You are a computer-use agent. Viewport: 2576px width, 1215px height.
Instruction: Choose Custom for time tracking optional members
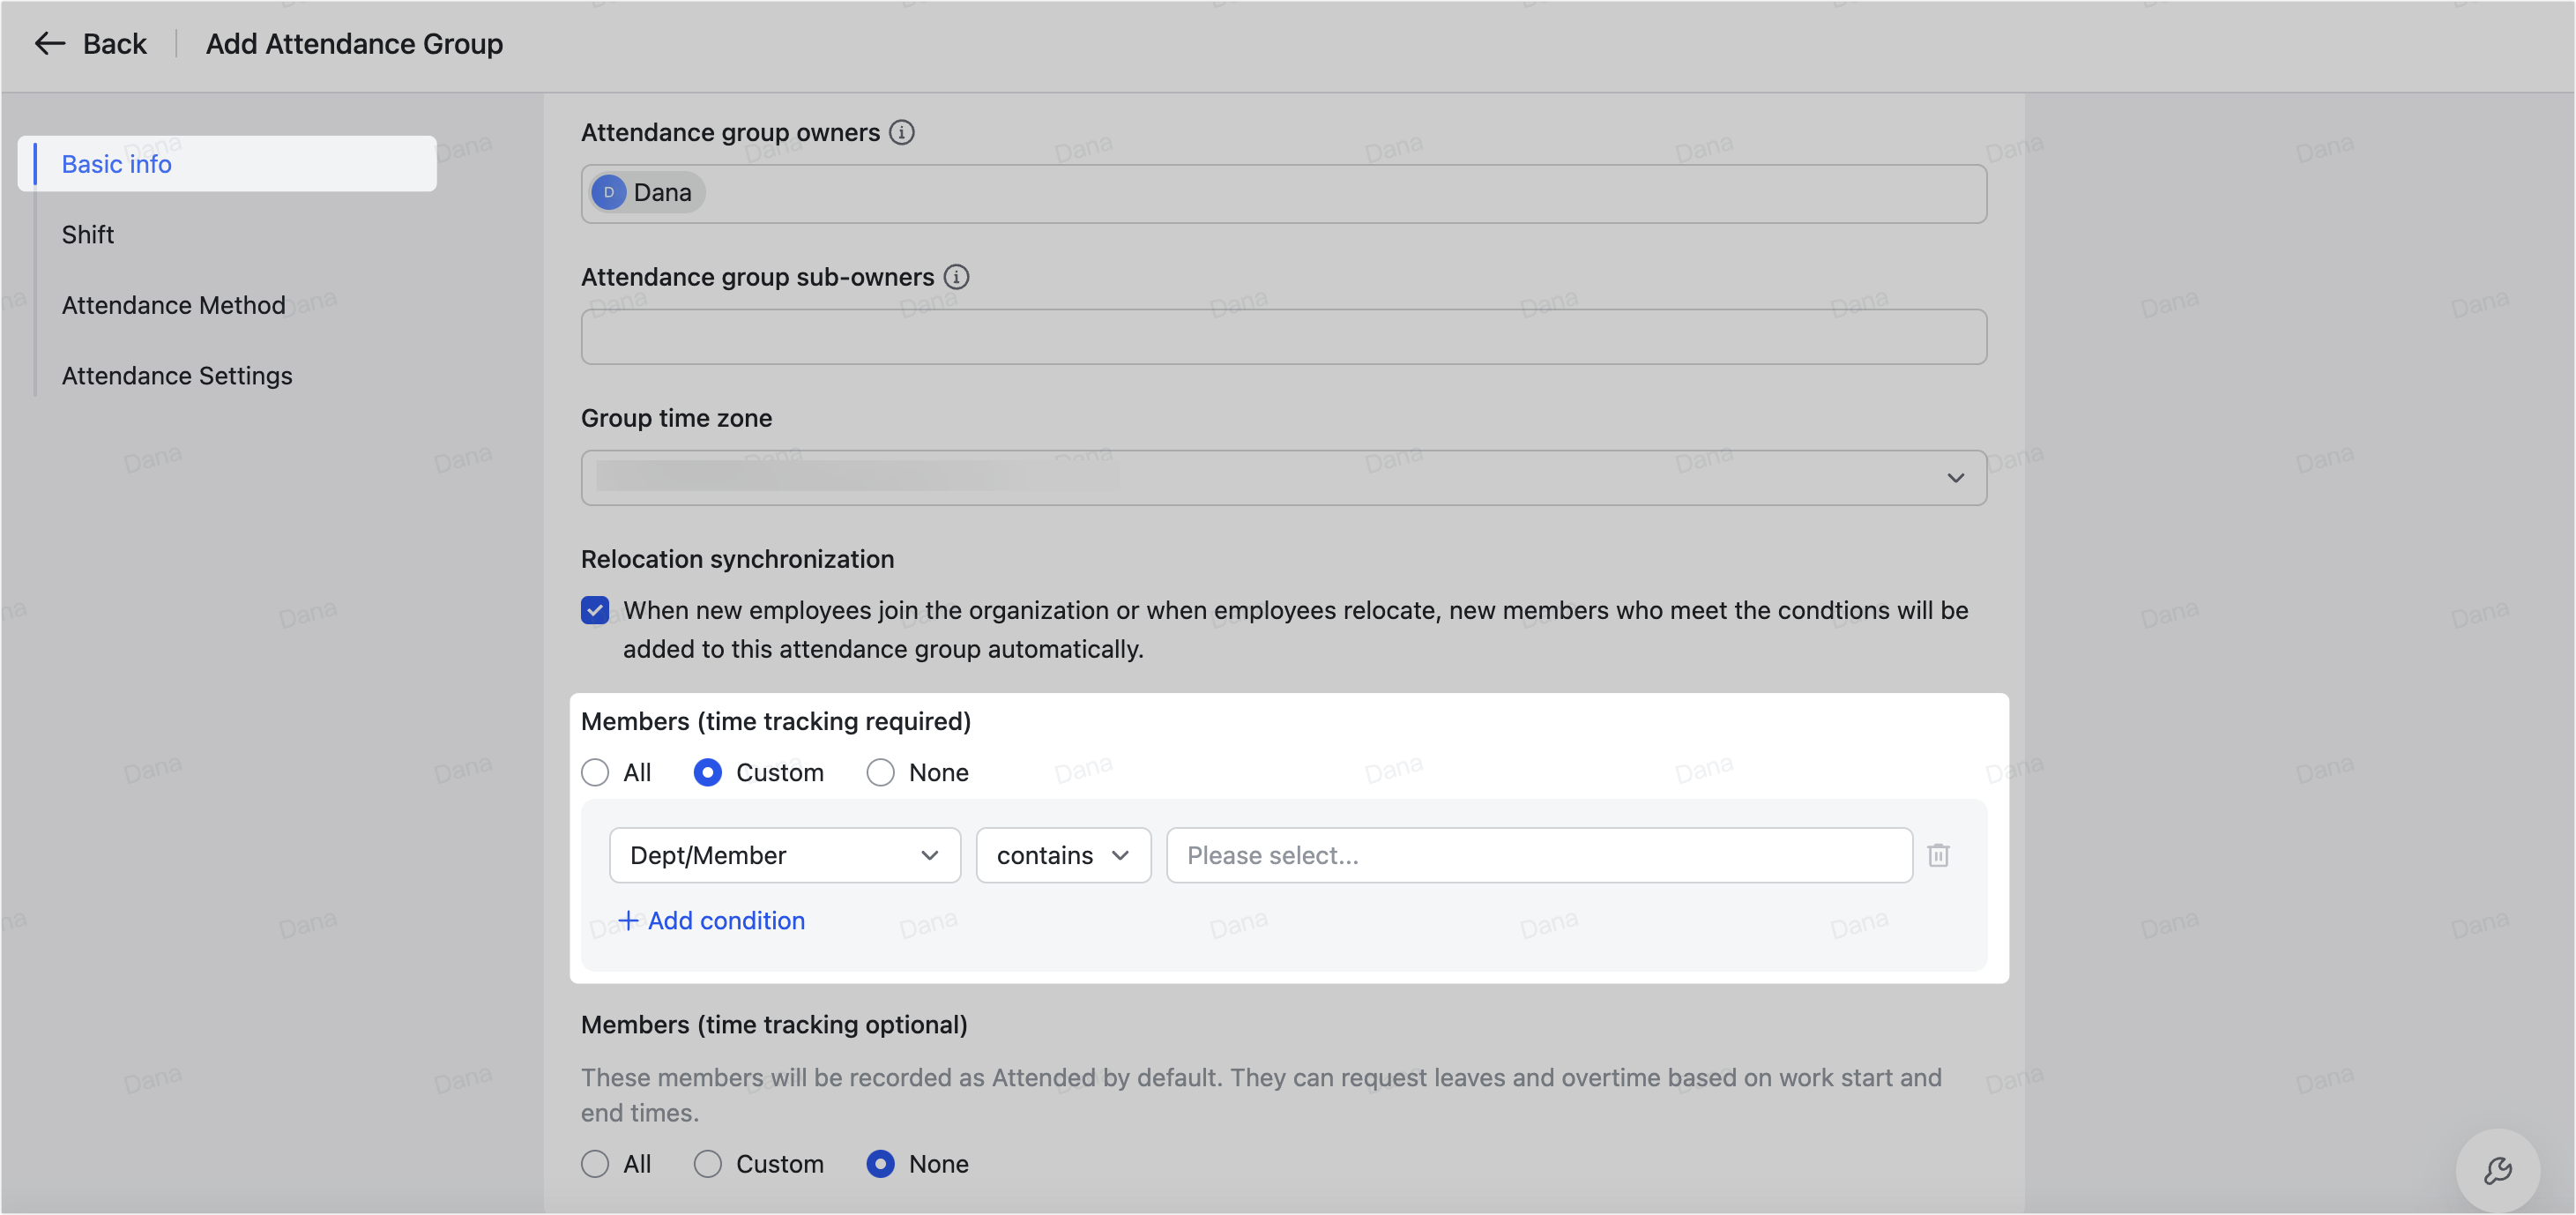coord(708,1163)
